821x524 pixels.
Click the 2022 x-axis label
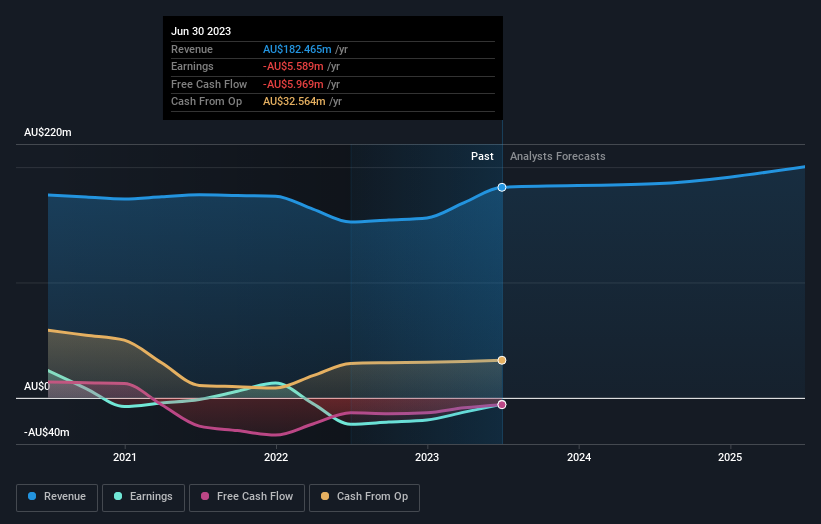(x=276, y=458)
